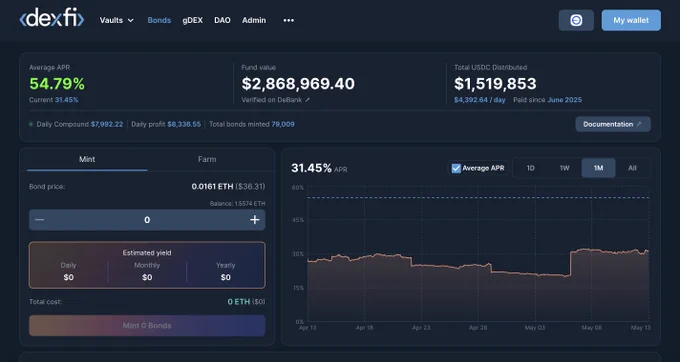
Task: Click the bond price 0.0161 ETH value
Action: click(x=212, y=186)
